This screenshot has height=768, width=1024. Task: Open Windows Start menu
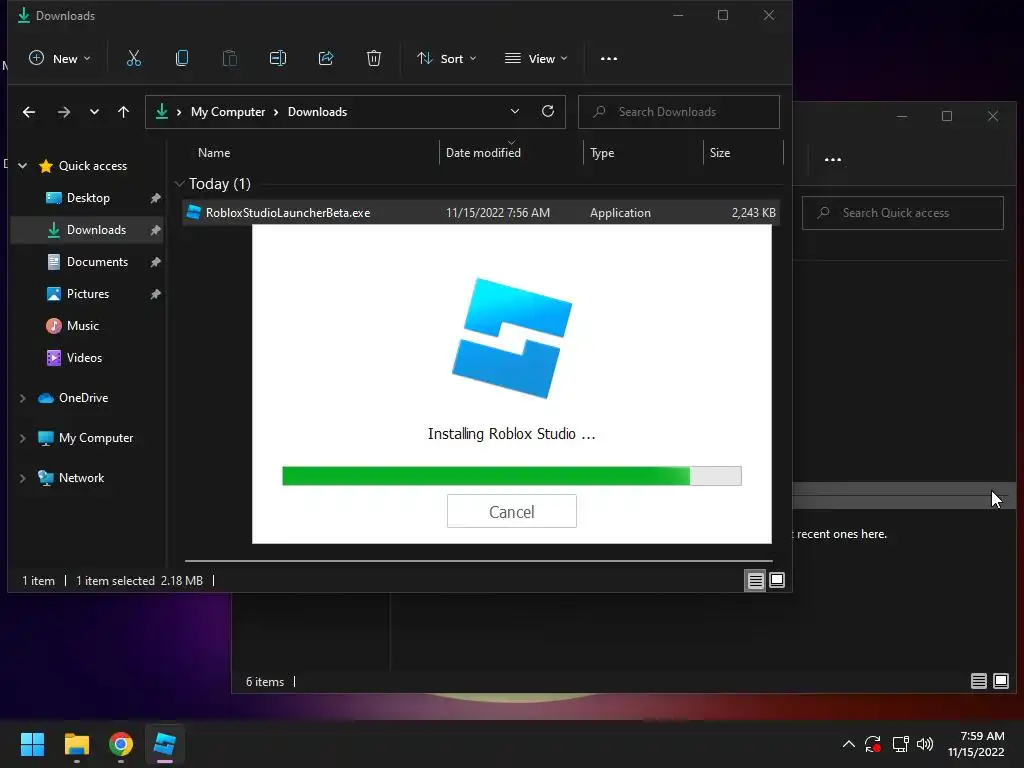pyautogui.click(x=32, y=744)
